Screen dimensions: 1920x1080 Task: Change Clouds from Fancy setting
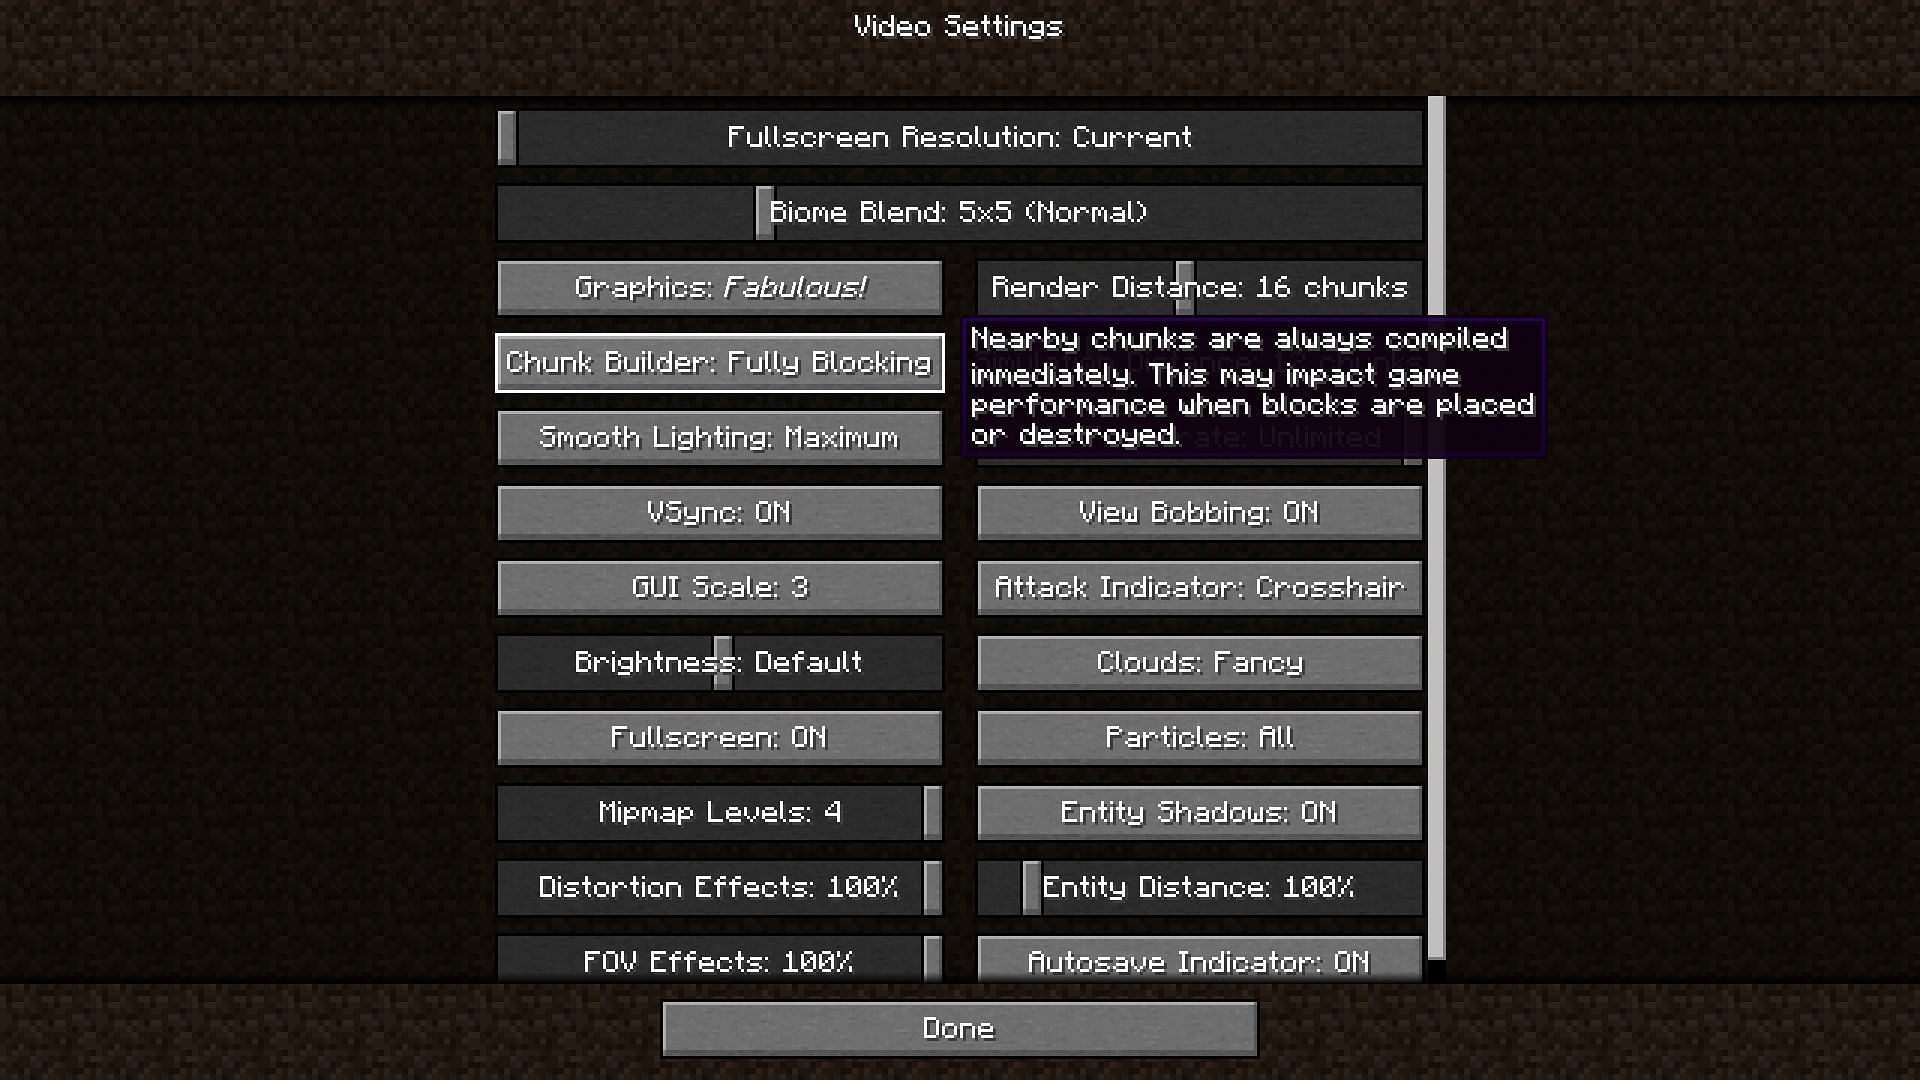click(1199, 662)
